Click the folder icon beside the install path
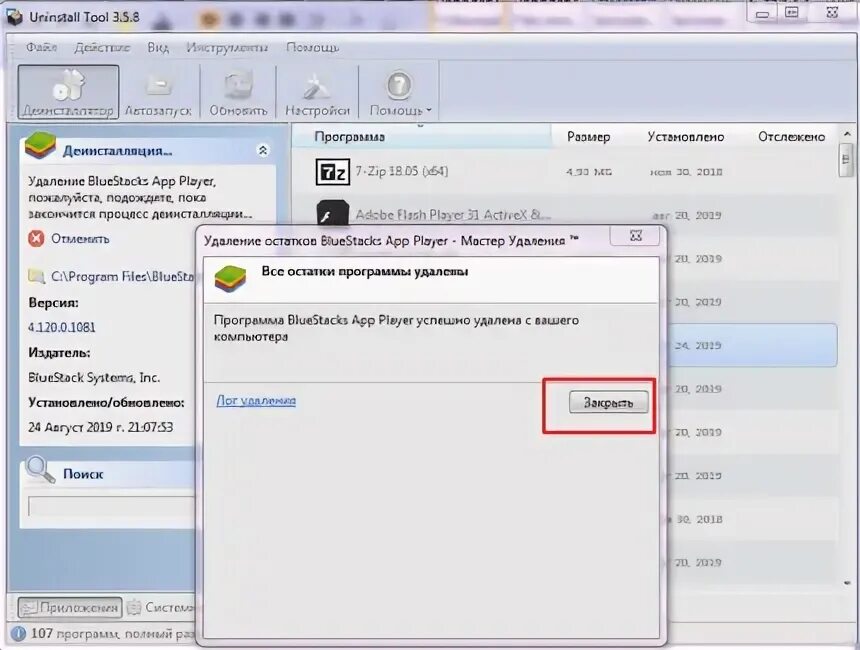 pyautogui.click(x=36, y=276)
